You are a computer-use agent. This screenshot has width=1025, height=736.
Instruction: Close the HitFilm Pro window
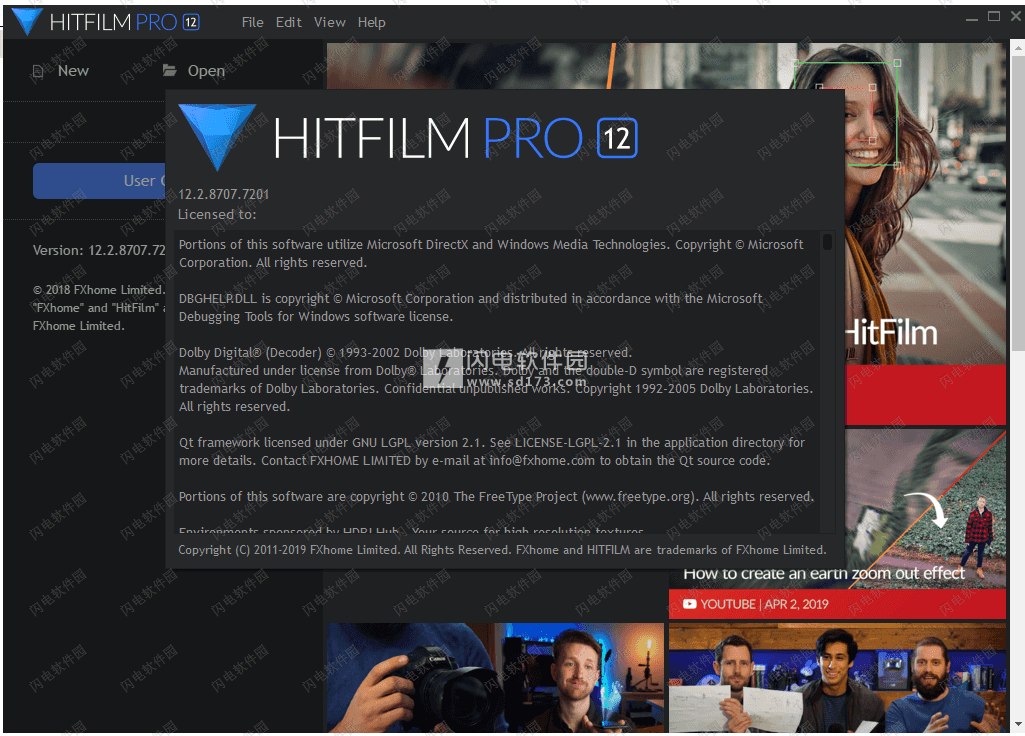1016,16
